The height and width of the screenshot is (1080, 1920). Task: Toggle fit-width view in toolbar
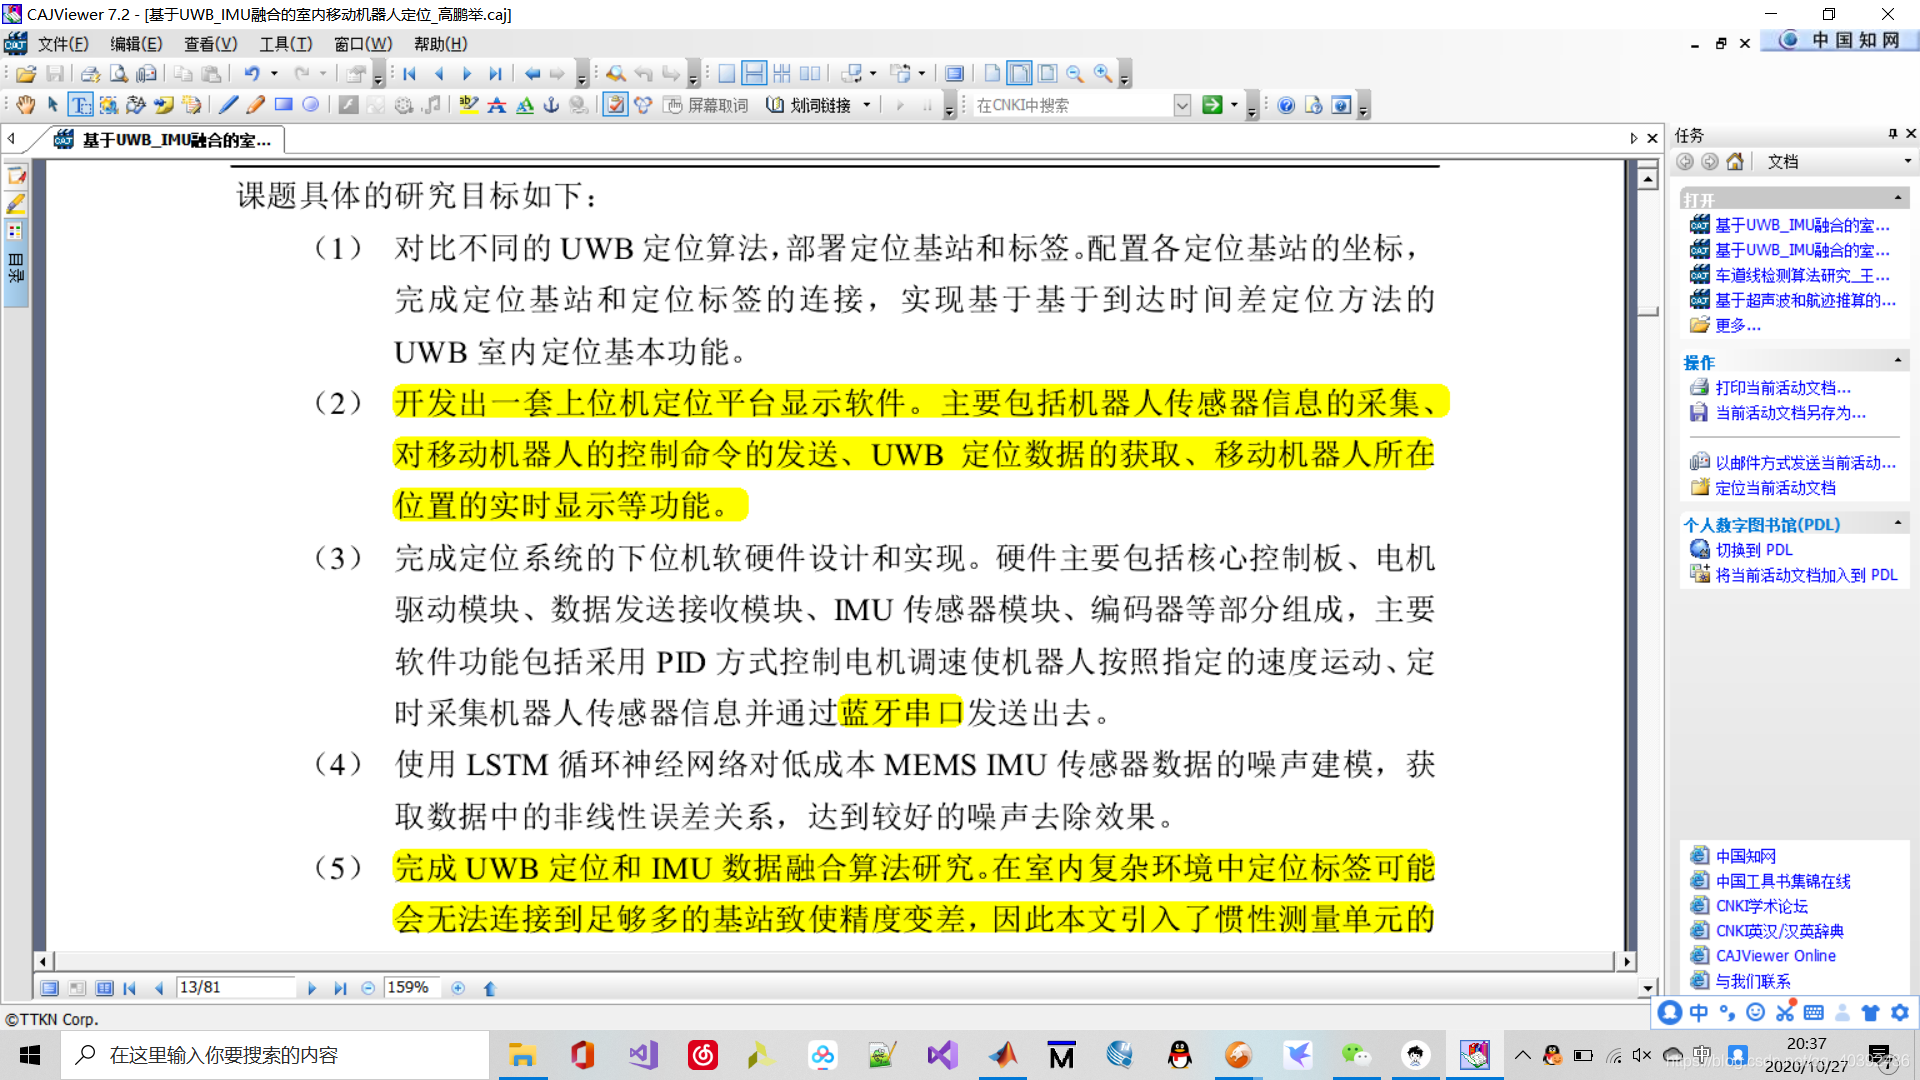[x=1019, y=73]
